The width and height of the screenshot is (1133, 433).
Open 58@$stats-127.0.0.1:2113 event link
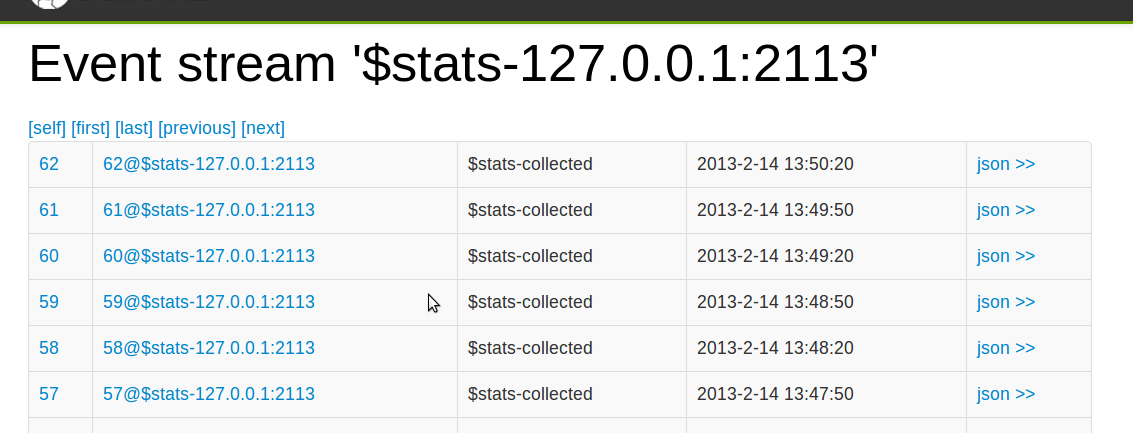209,348
